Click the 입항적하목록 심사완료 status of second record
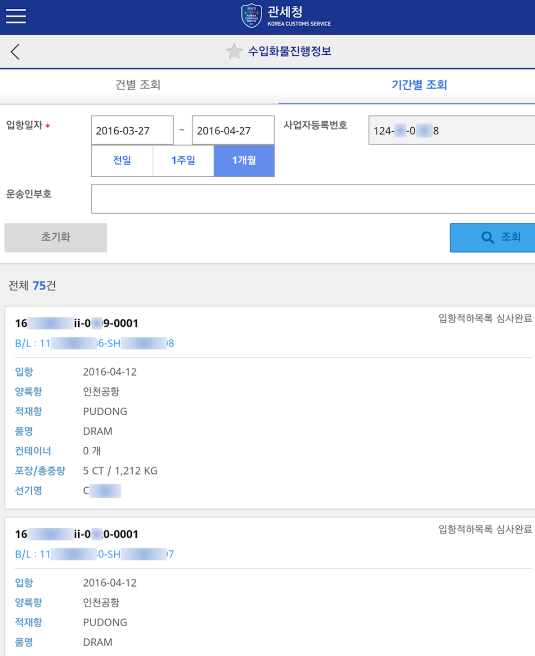 485,529
